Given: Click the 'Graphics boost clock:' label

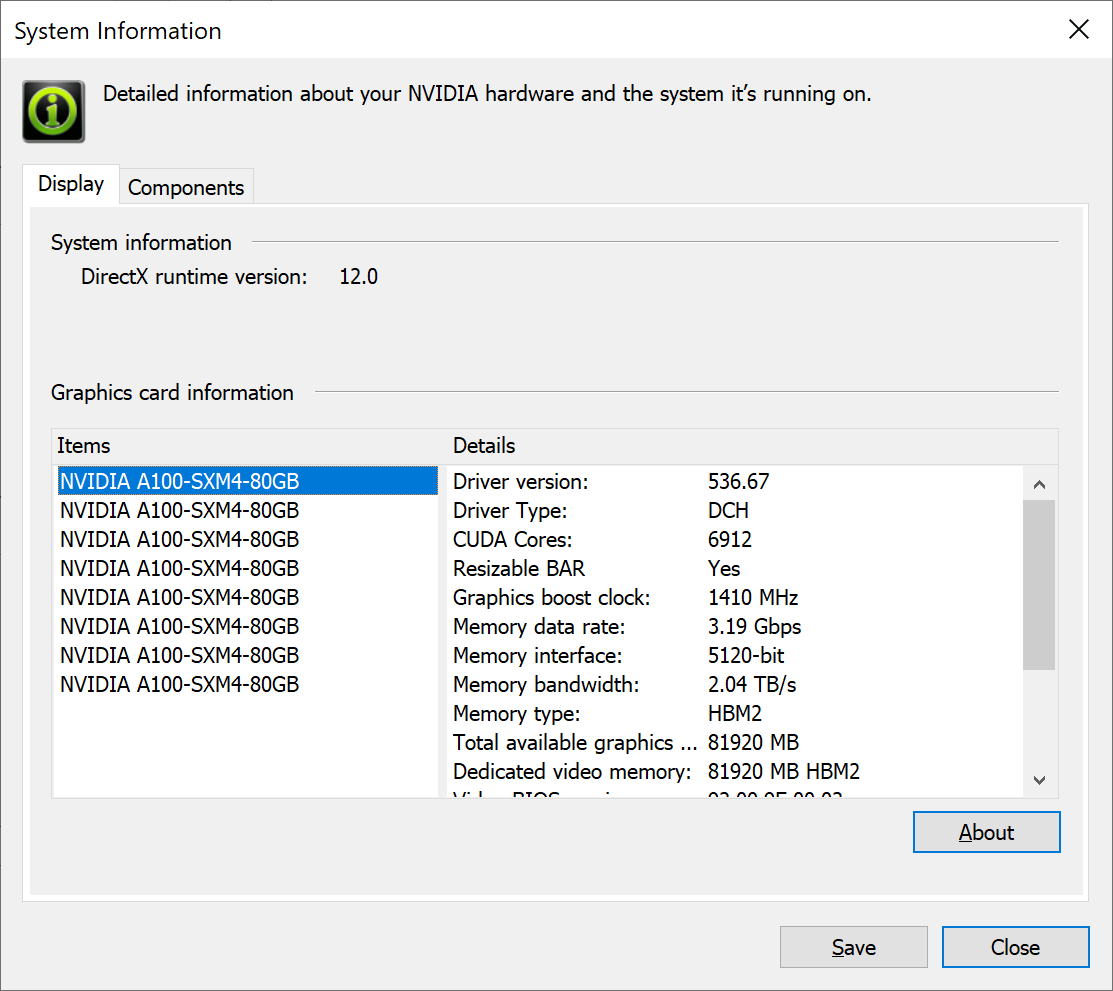Looking at the screenshot, I should pyautogui.click(x=552, y=598).
